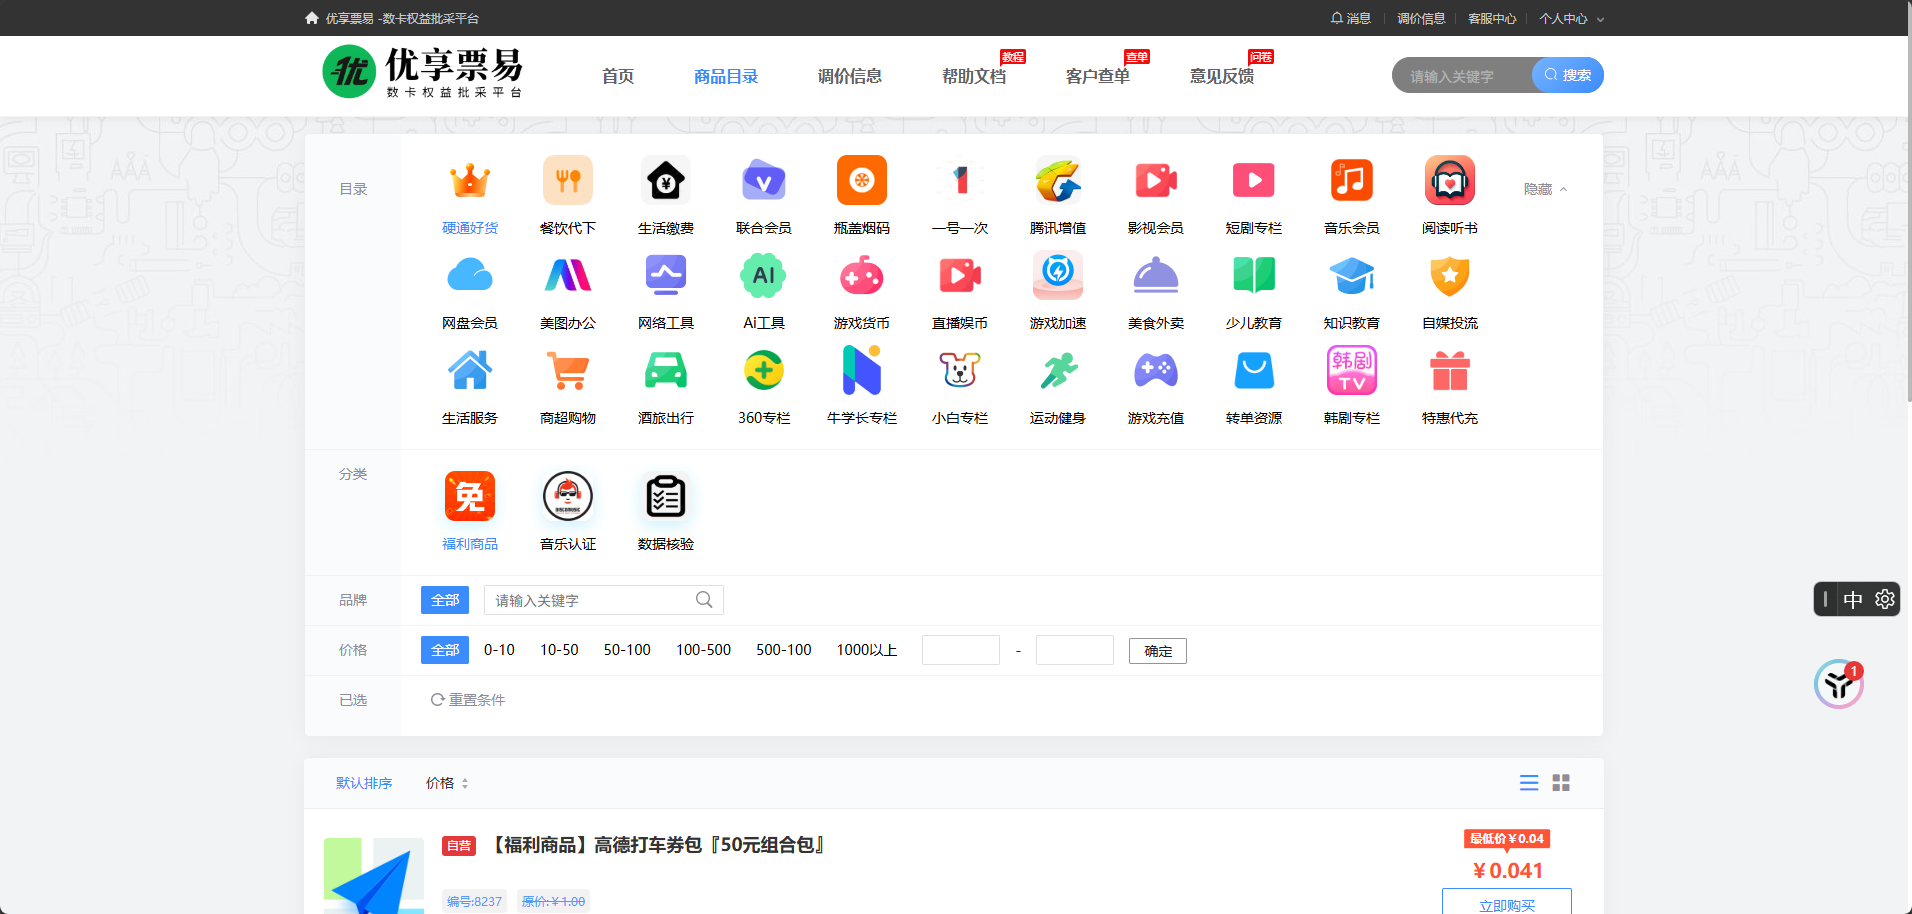Screen dimensions: 1912x914
Task: Click the 搜索 button
Action: 1568,75
